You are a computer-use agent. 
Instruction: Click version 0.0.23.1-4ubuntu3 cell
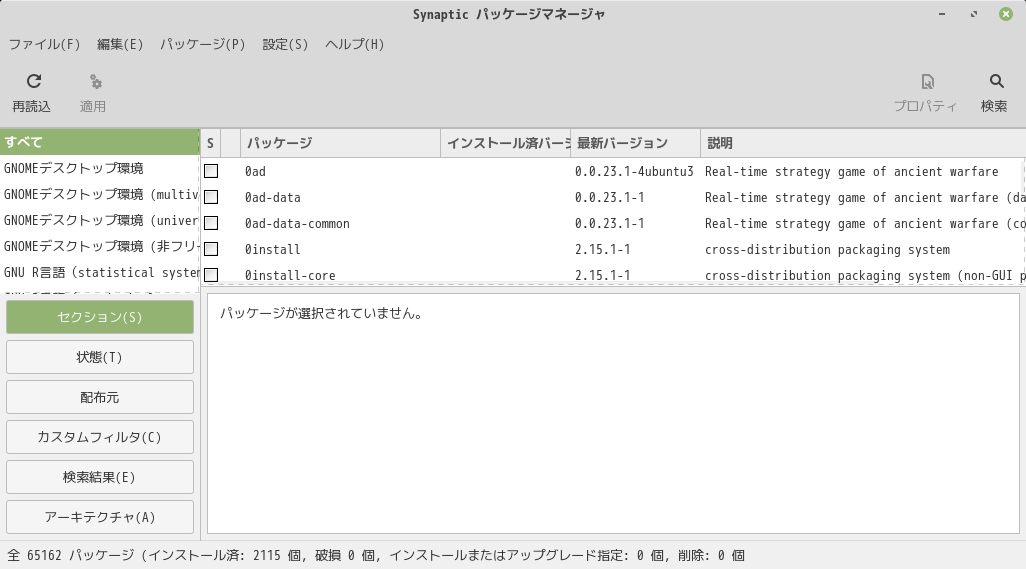[634, 171]
